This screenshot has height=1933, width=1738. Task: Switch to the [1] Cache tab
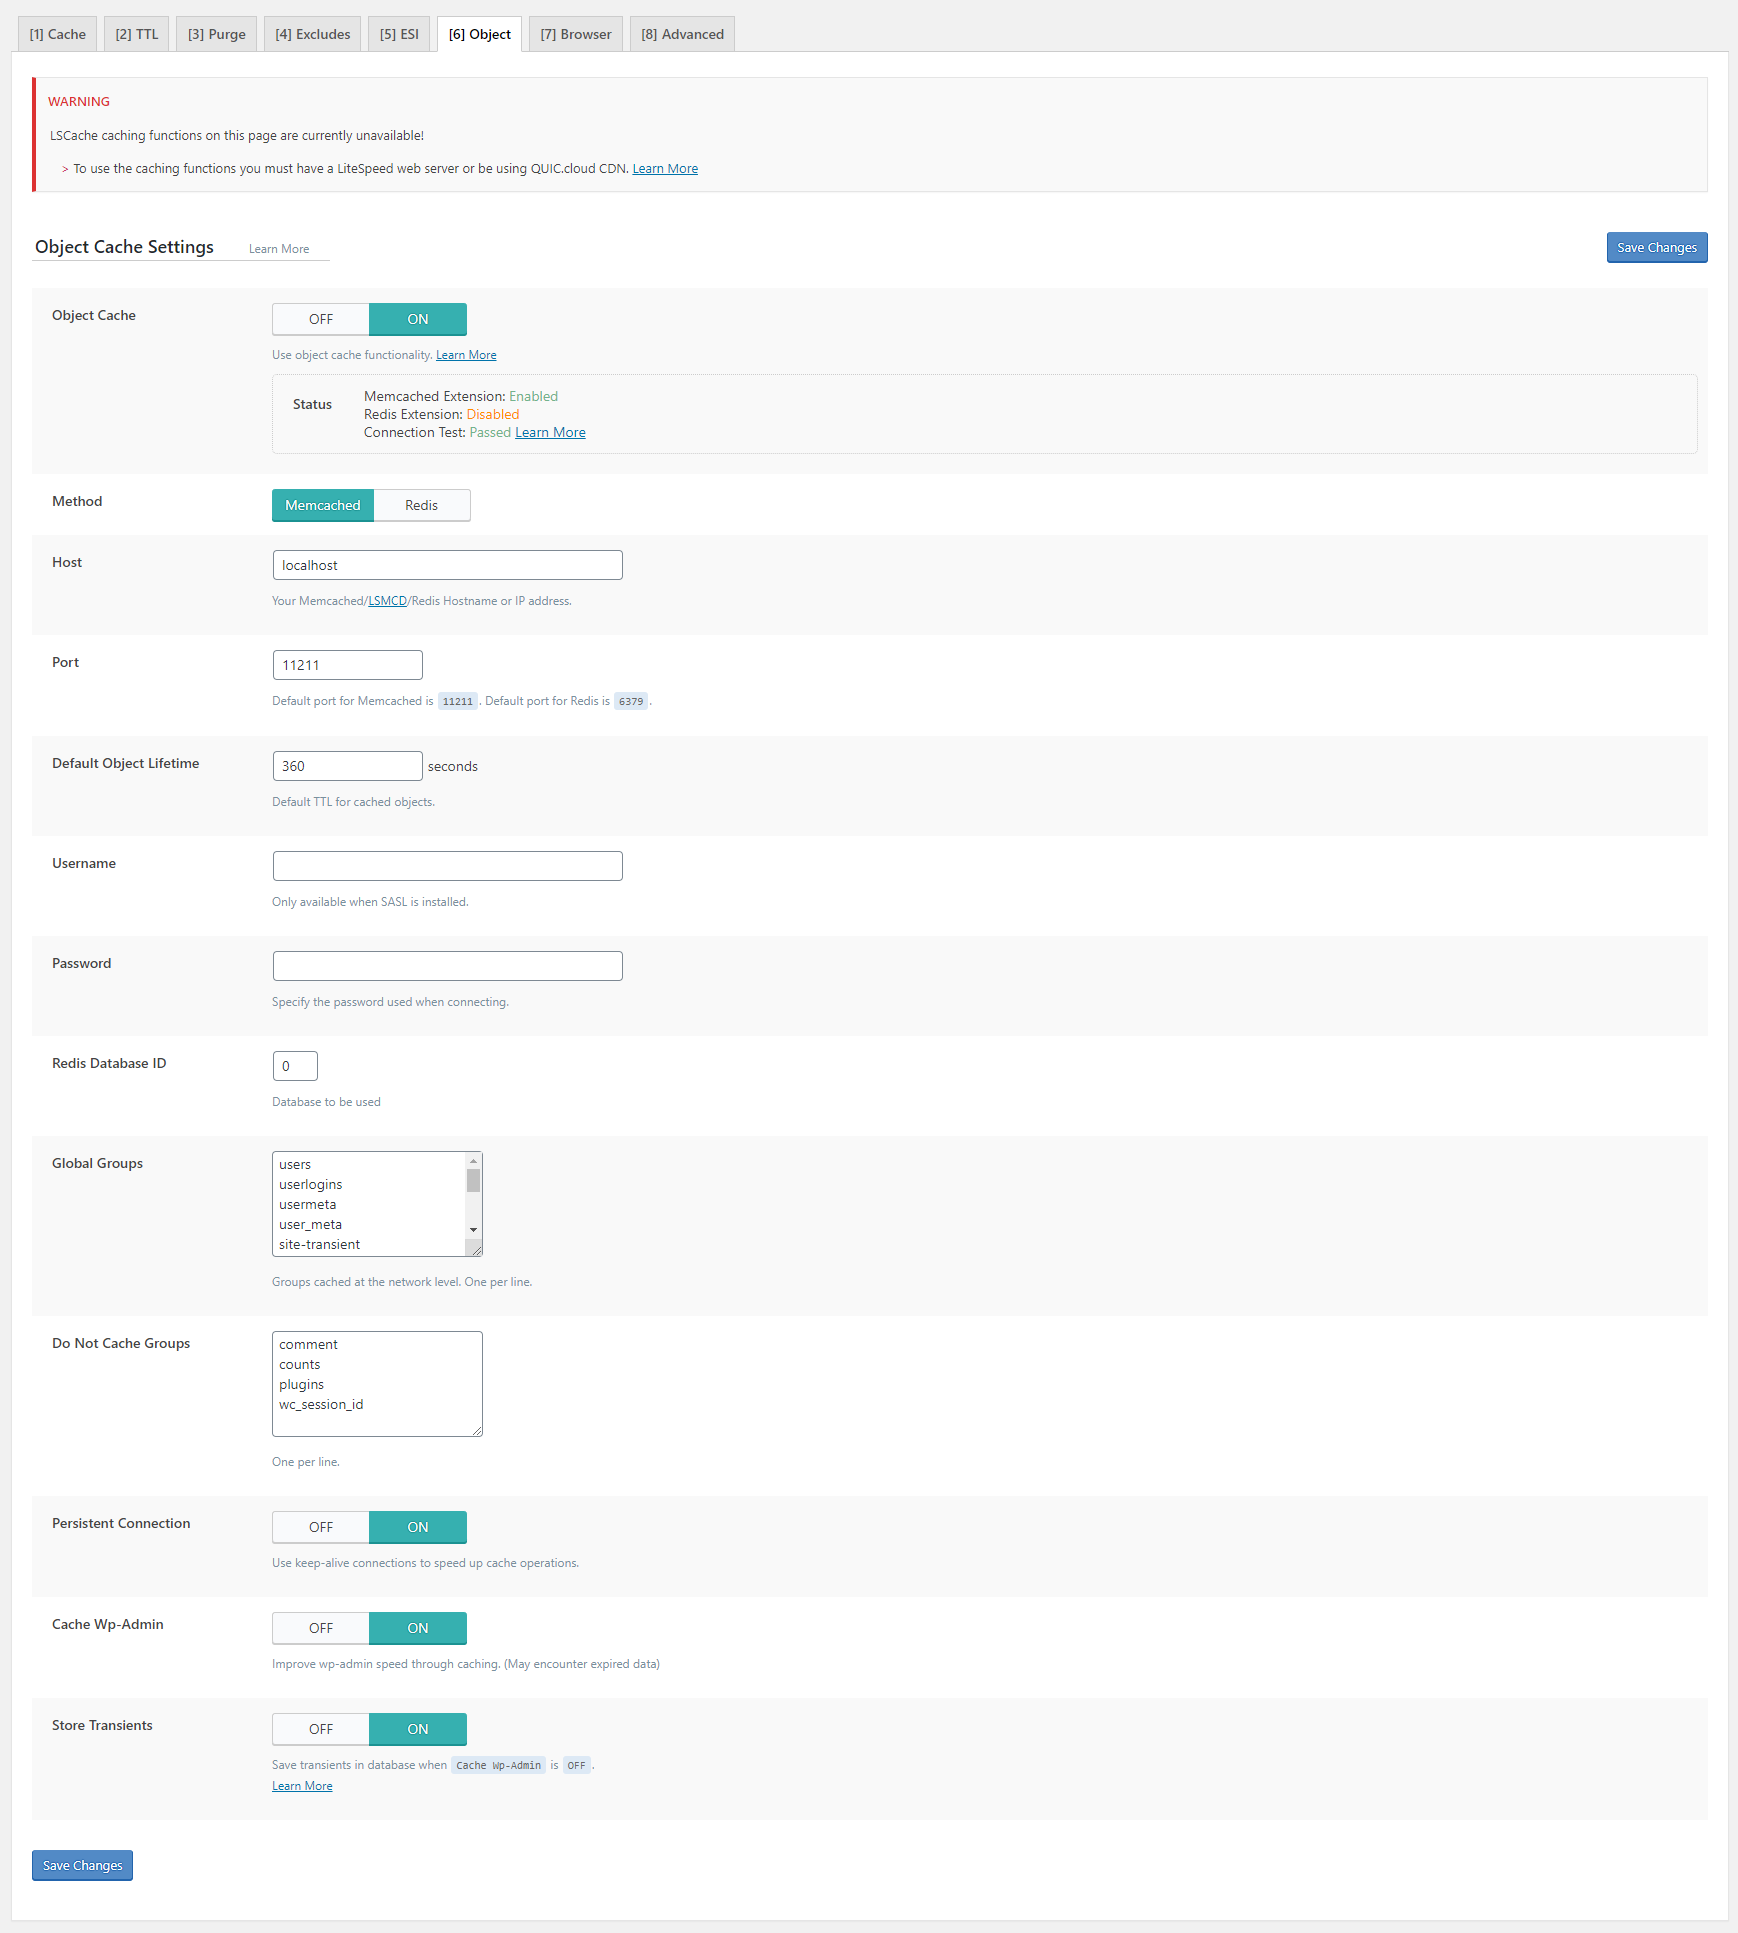pyautogui.click(x=58, y=34)
